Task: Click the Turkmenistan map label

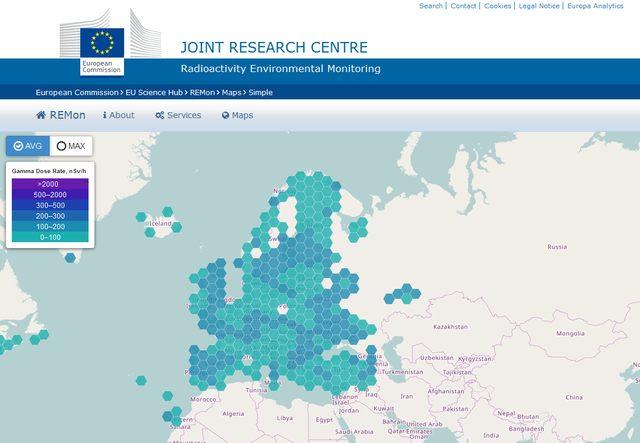Action: pyautogui.click(x=402, y=372)
